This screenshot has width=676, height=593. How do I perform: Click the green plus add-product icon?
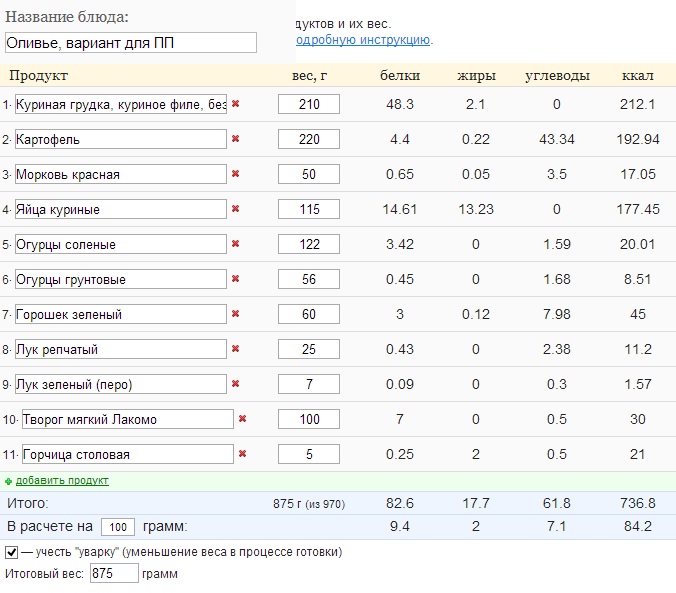8,481
